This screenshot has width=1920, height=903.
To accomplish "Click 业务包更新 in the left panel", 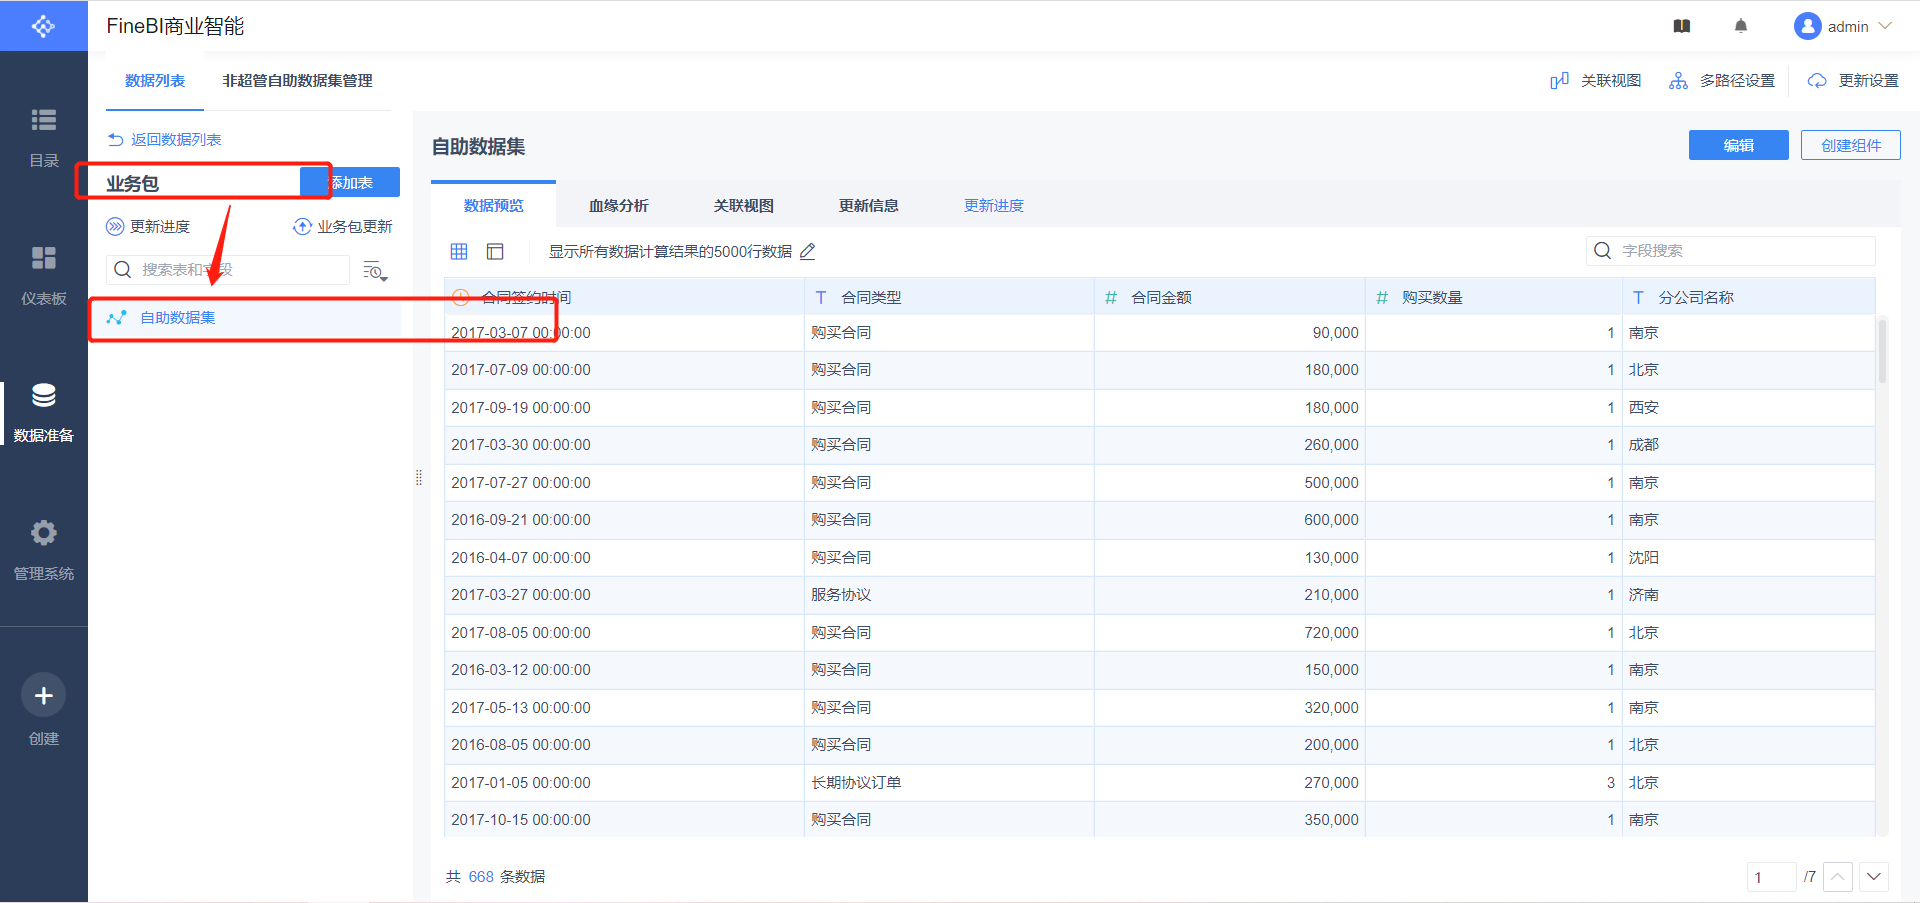I will (343, 227).
